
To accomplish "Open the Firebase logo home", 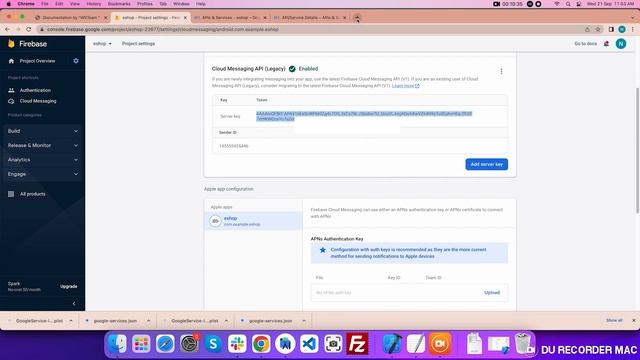I will click(x=27, y=44).
